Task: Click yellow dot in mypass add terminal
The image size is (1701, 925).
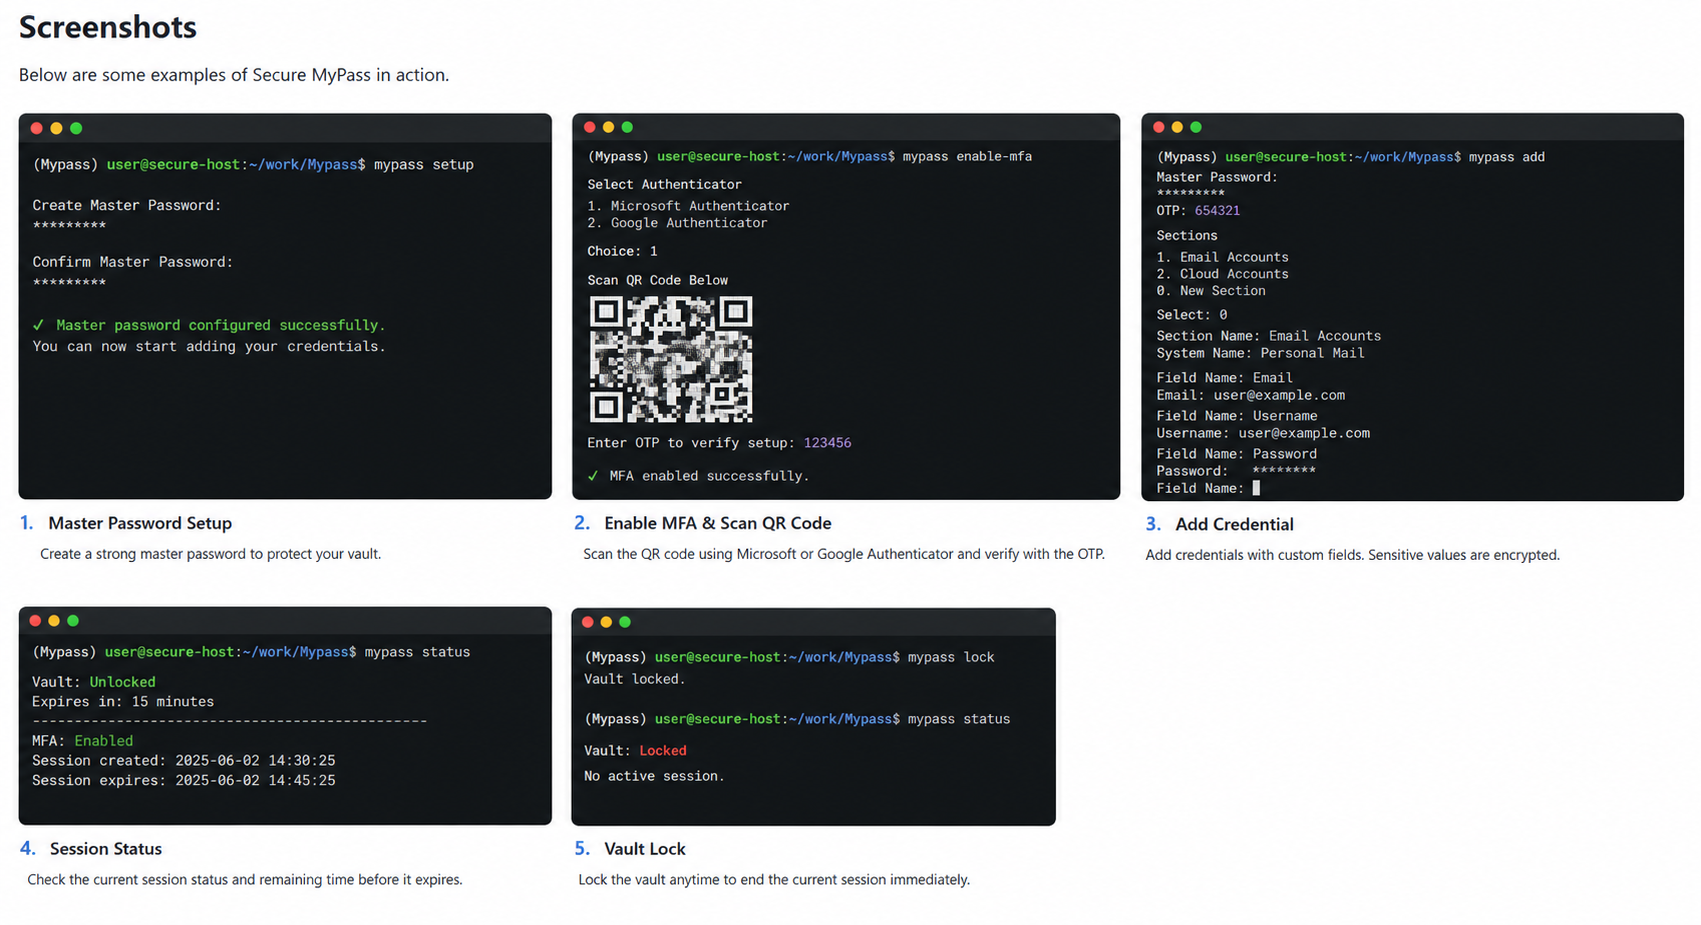Action: coord(1177,127)
